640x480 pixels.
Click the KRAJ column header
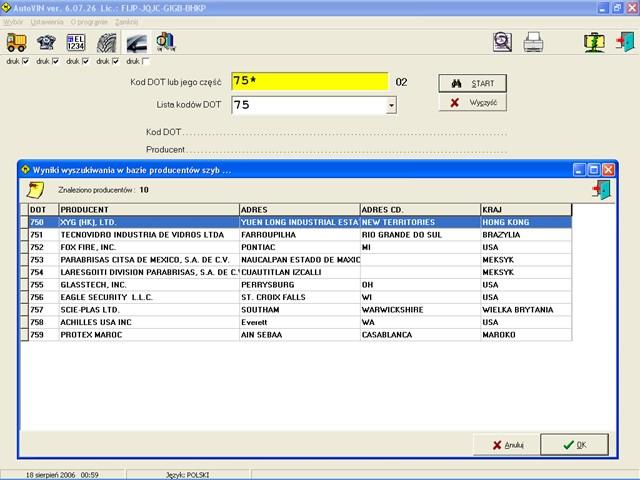point(526,210)
